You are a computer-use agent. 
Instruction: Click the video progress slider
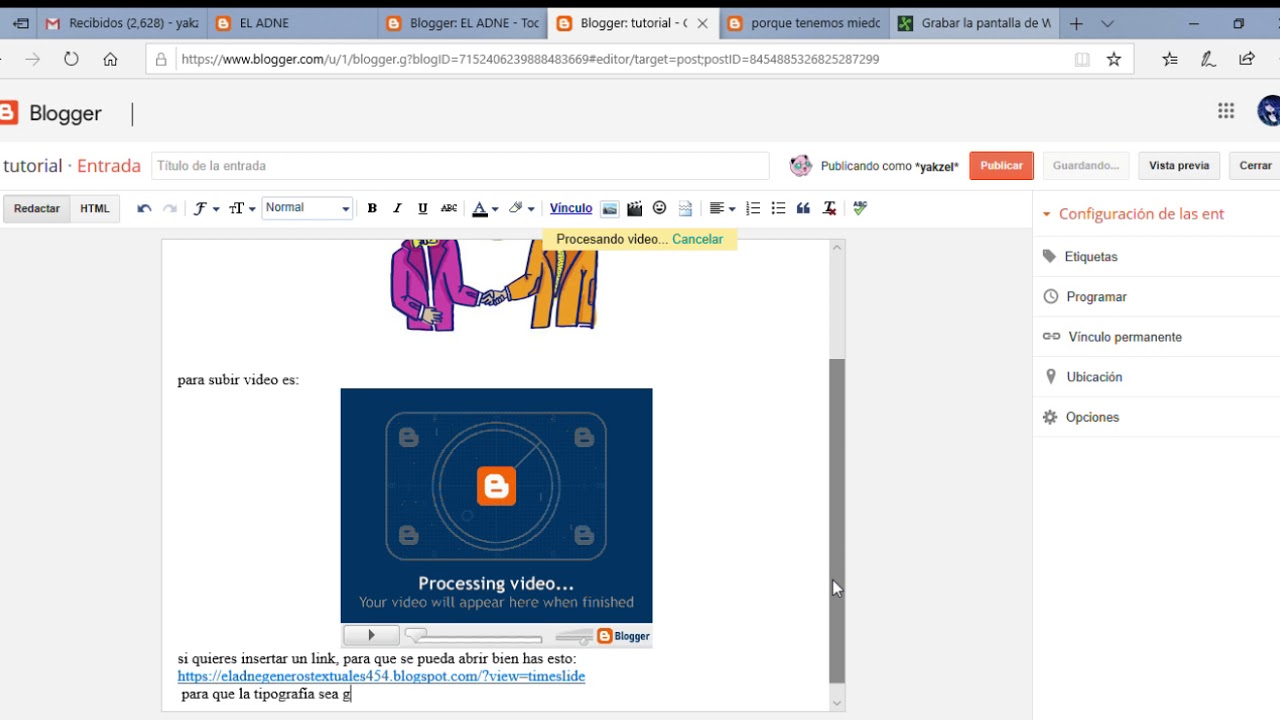pyautogui.click(x=474, y=636)
